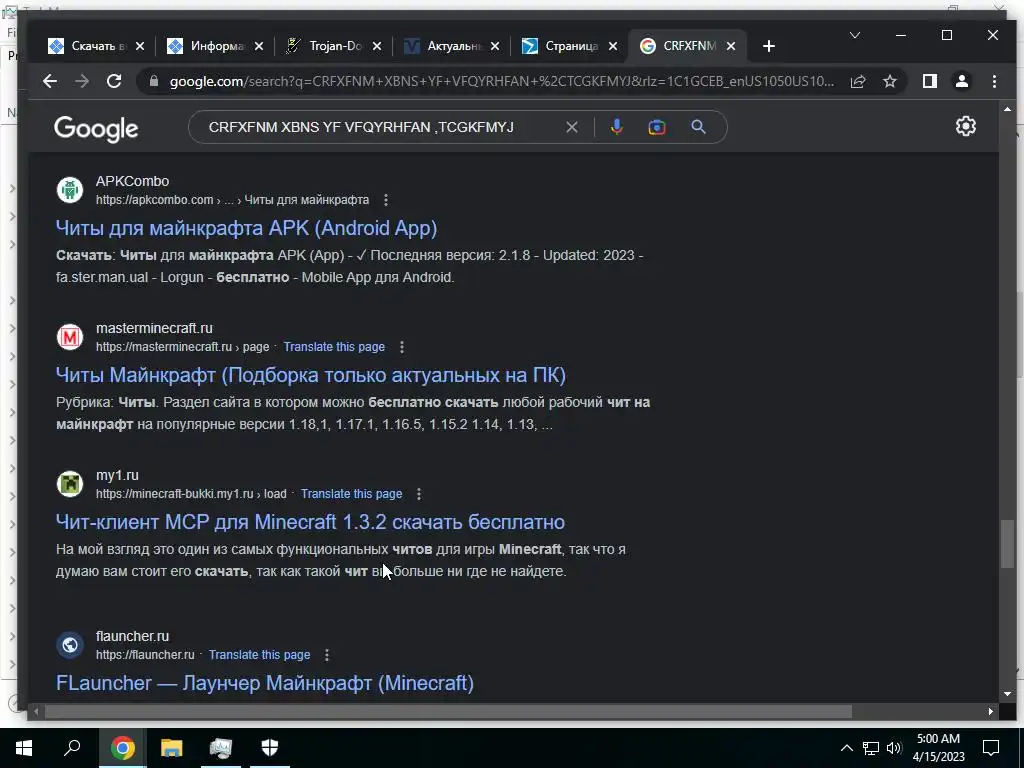
Task: Translate the flauncher.ru result page
Action: coord(259,654)
